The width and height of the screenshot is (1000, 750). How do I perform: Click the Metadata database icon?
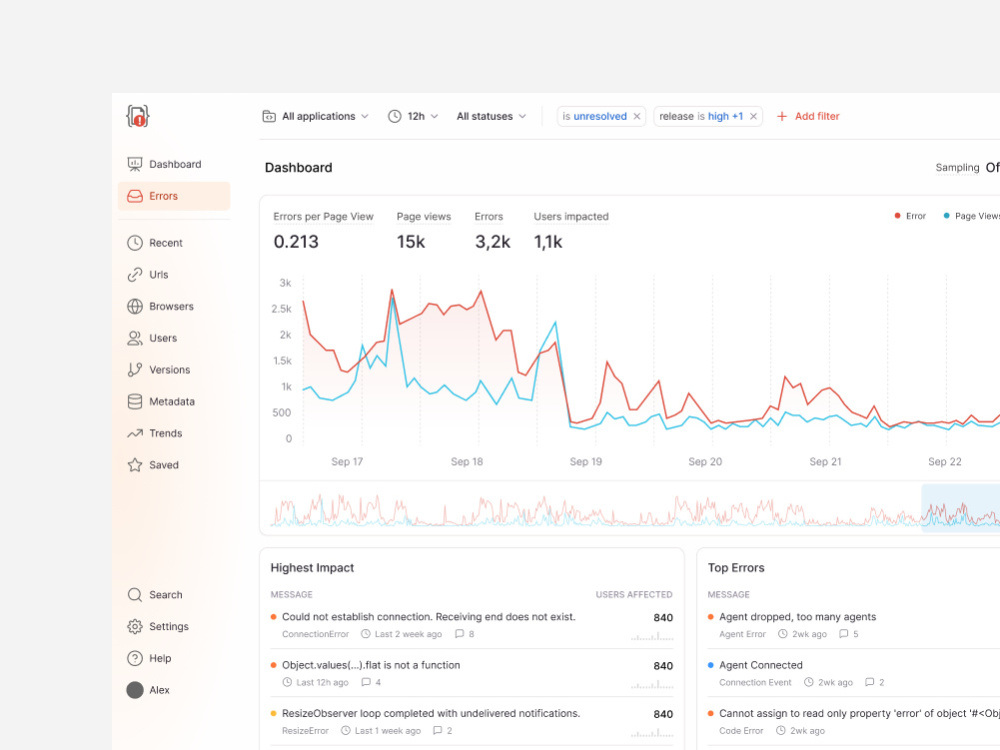tap(135, 402)
